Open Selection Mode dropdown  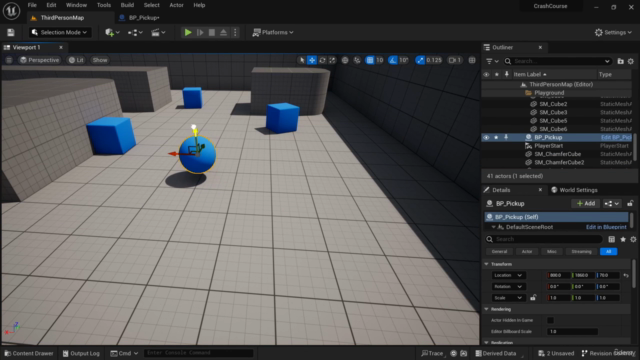click(60, 32)
